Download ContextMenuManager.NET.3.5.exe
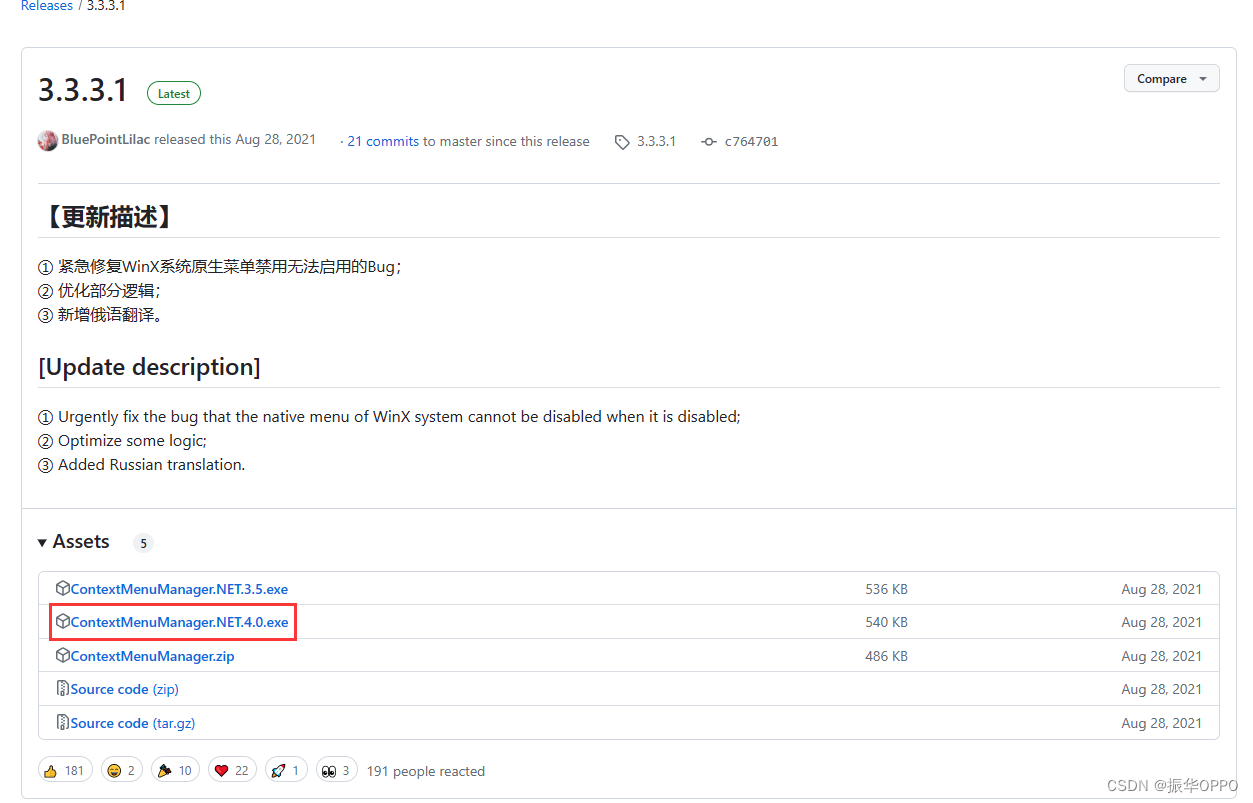This screenshot has height=803, width=1253. [x=179, y=590]
